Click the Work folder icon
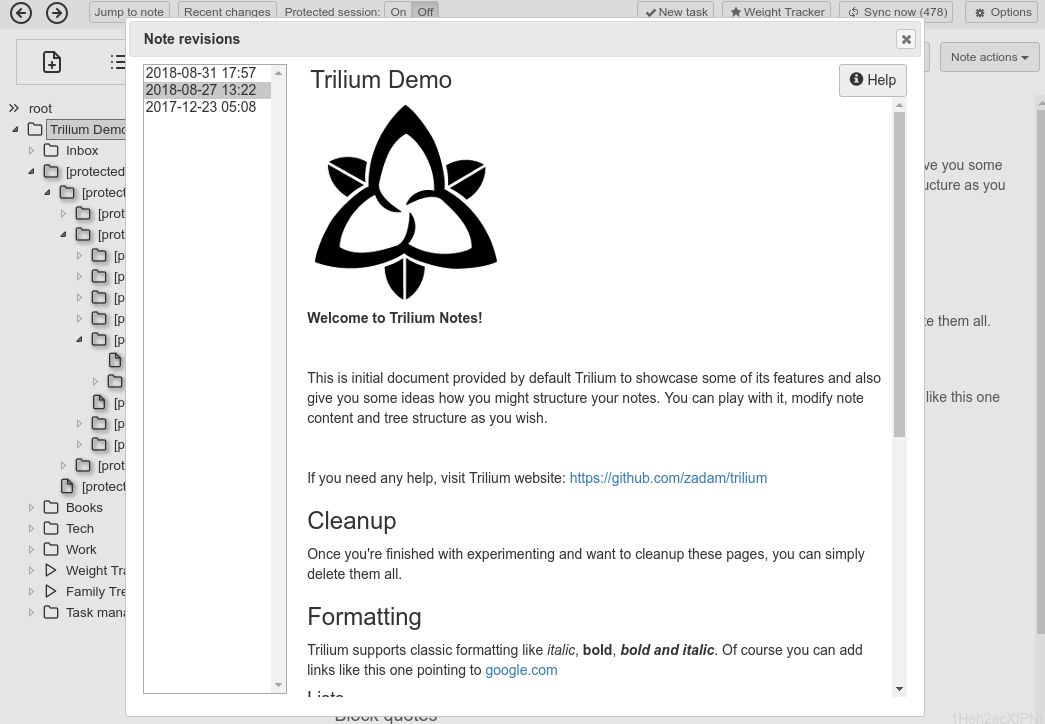Screen dimensions: 1045x724 point(51,549)
